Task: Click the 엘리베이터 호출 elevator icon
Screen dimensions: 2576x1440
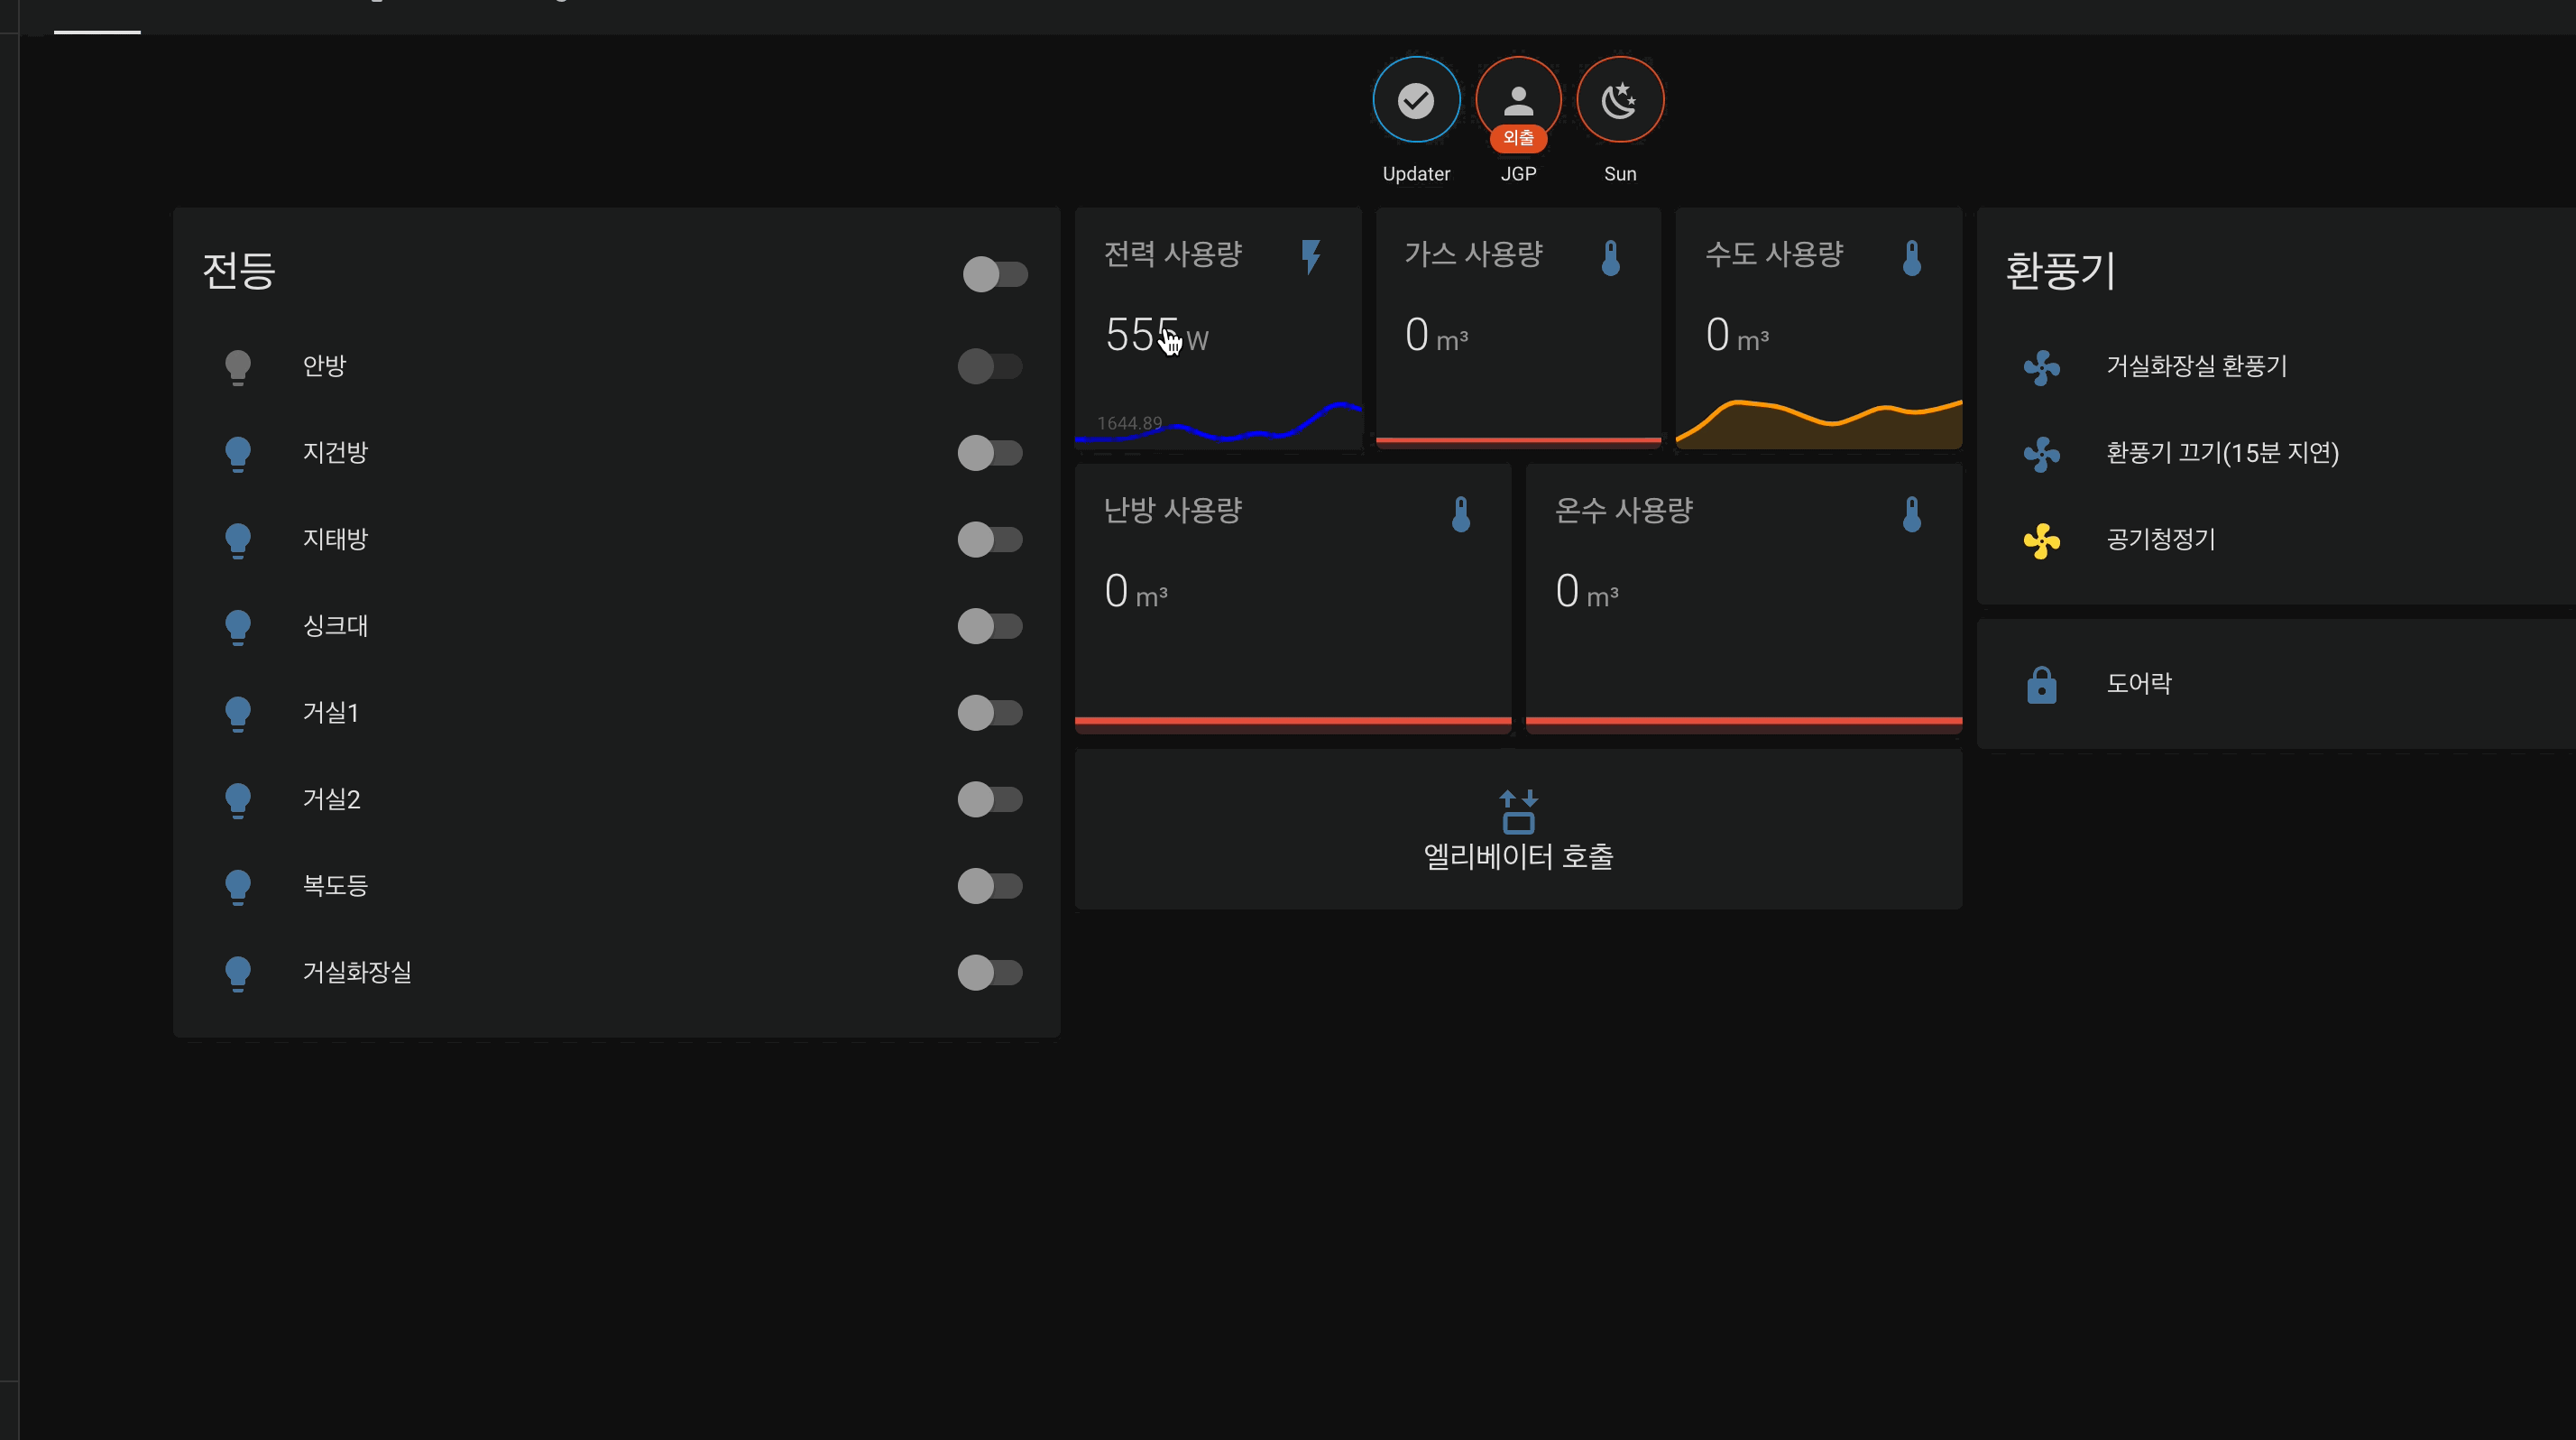Action: pos(1517,811)
